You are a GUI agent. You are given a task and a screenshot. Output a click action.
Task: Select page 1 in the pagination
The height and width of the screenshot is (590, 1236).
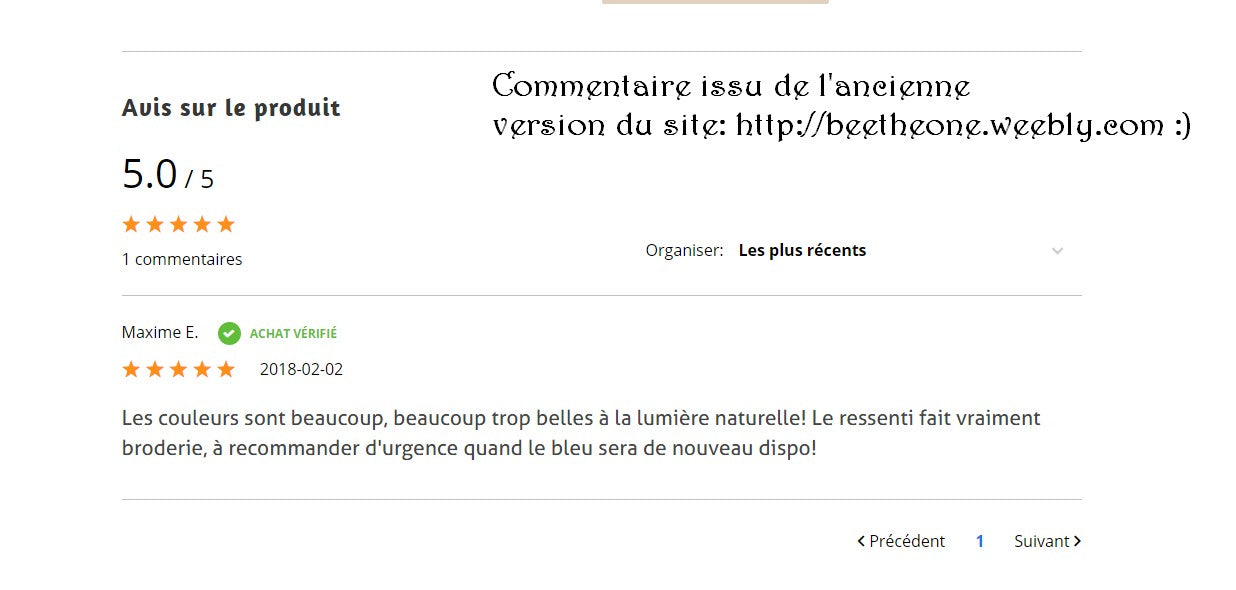[x=980, y=541]
